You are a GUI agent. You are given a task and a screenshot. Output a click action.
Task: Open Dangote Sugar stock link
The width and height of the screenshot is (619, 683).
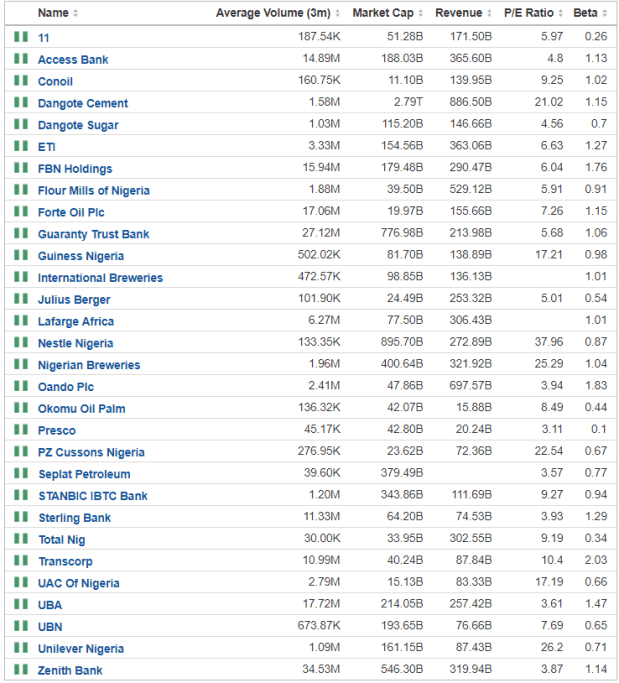pyautogui.click(x=78, y=125)
